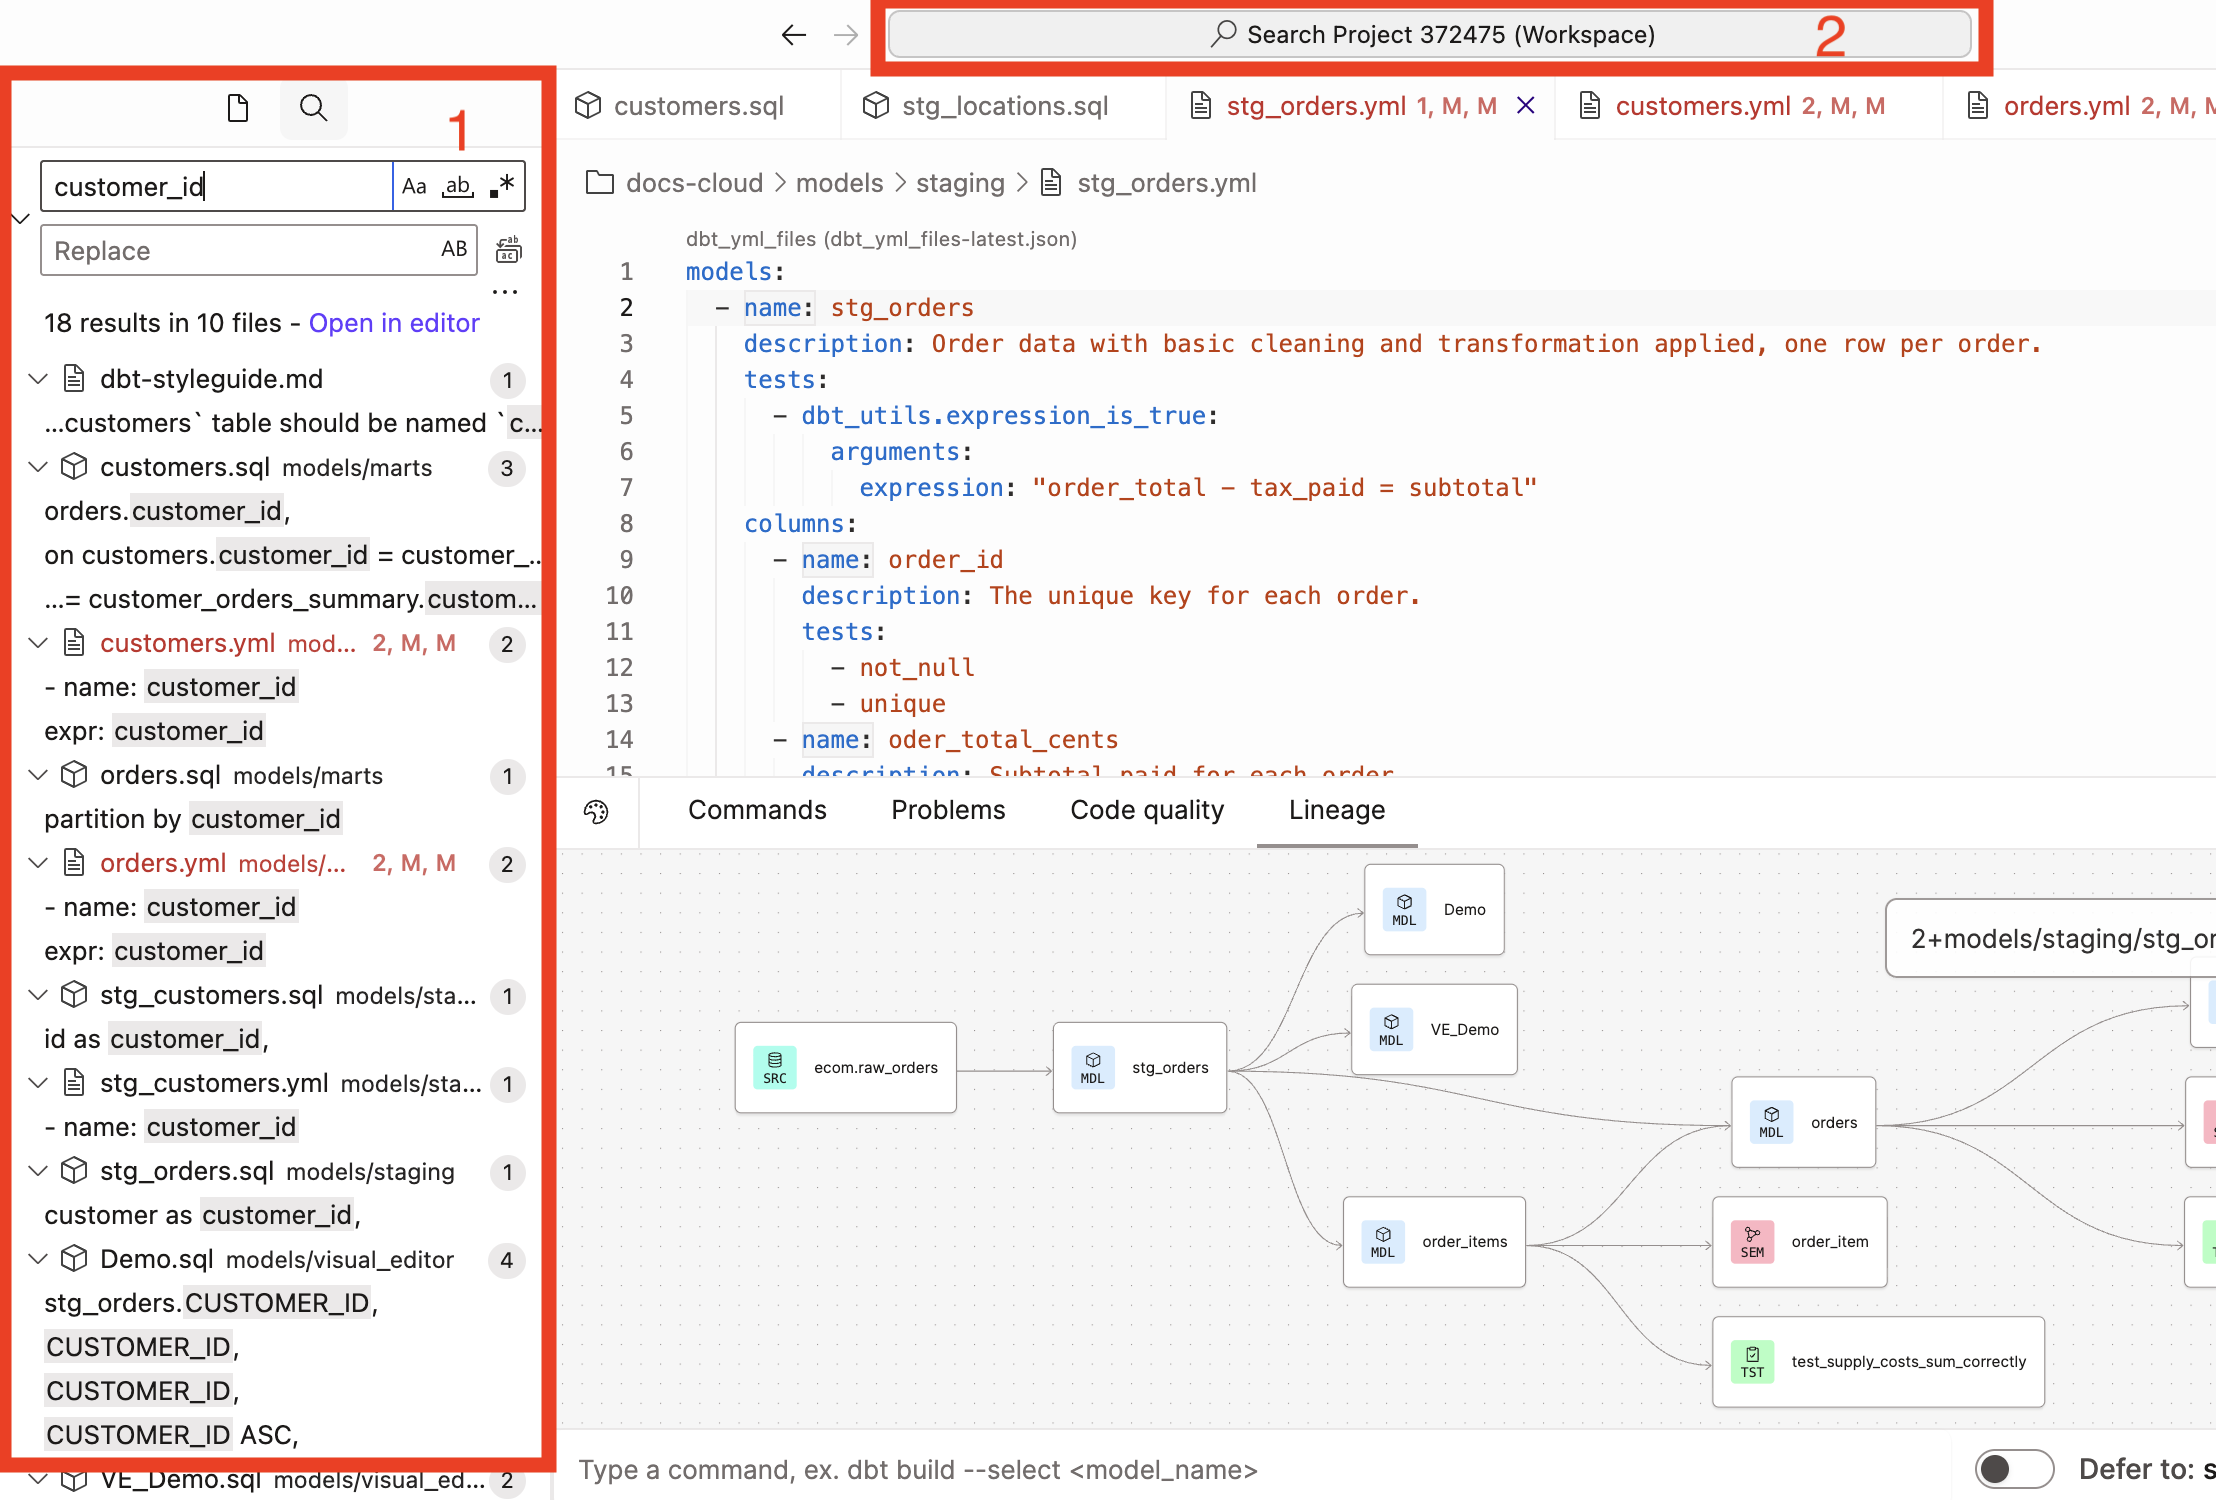Collapse the Demo.sql result group
2216x1500 pixels.
coord(38,1259)
